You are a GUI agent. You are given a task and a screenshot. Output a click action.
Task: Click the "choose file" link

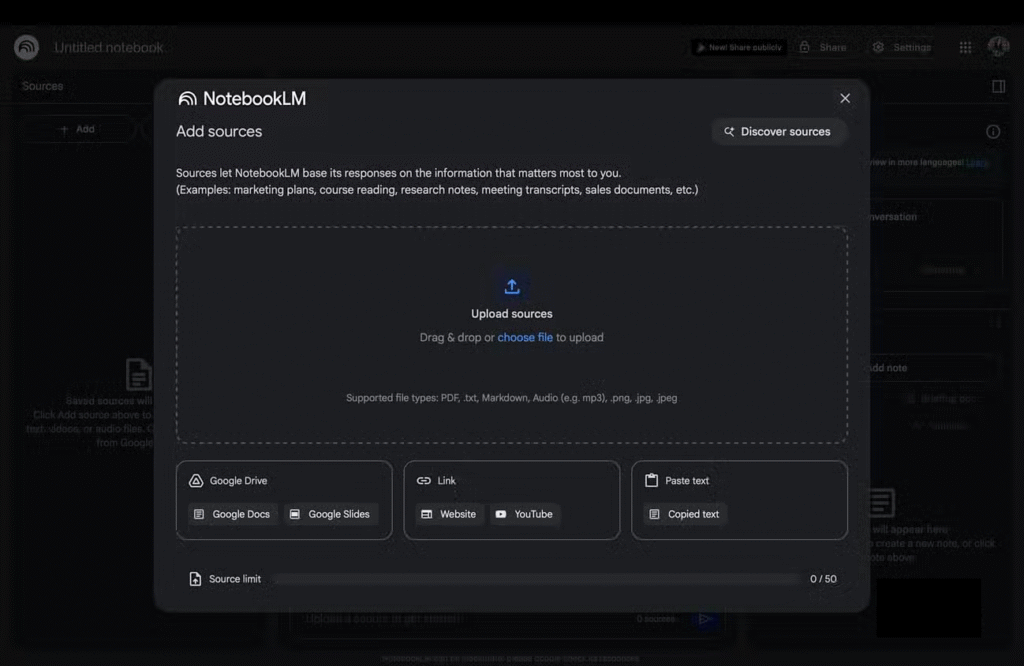[x=525, y=338]
